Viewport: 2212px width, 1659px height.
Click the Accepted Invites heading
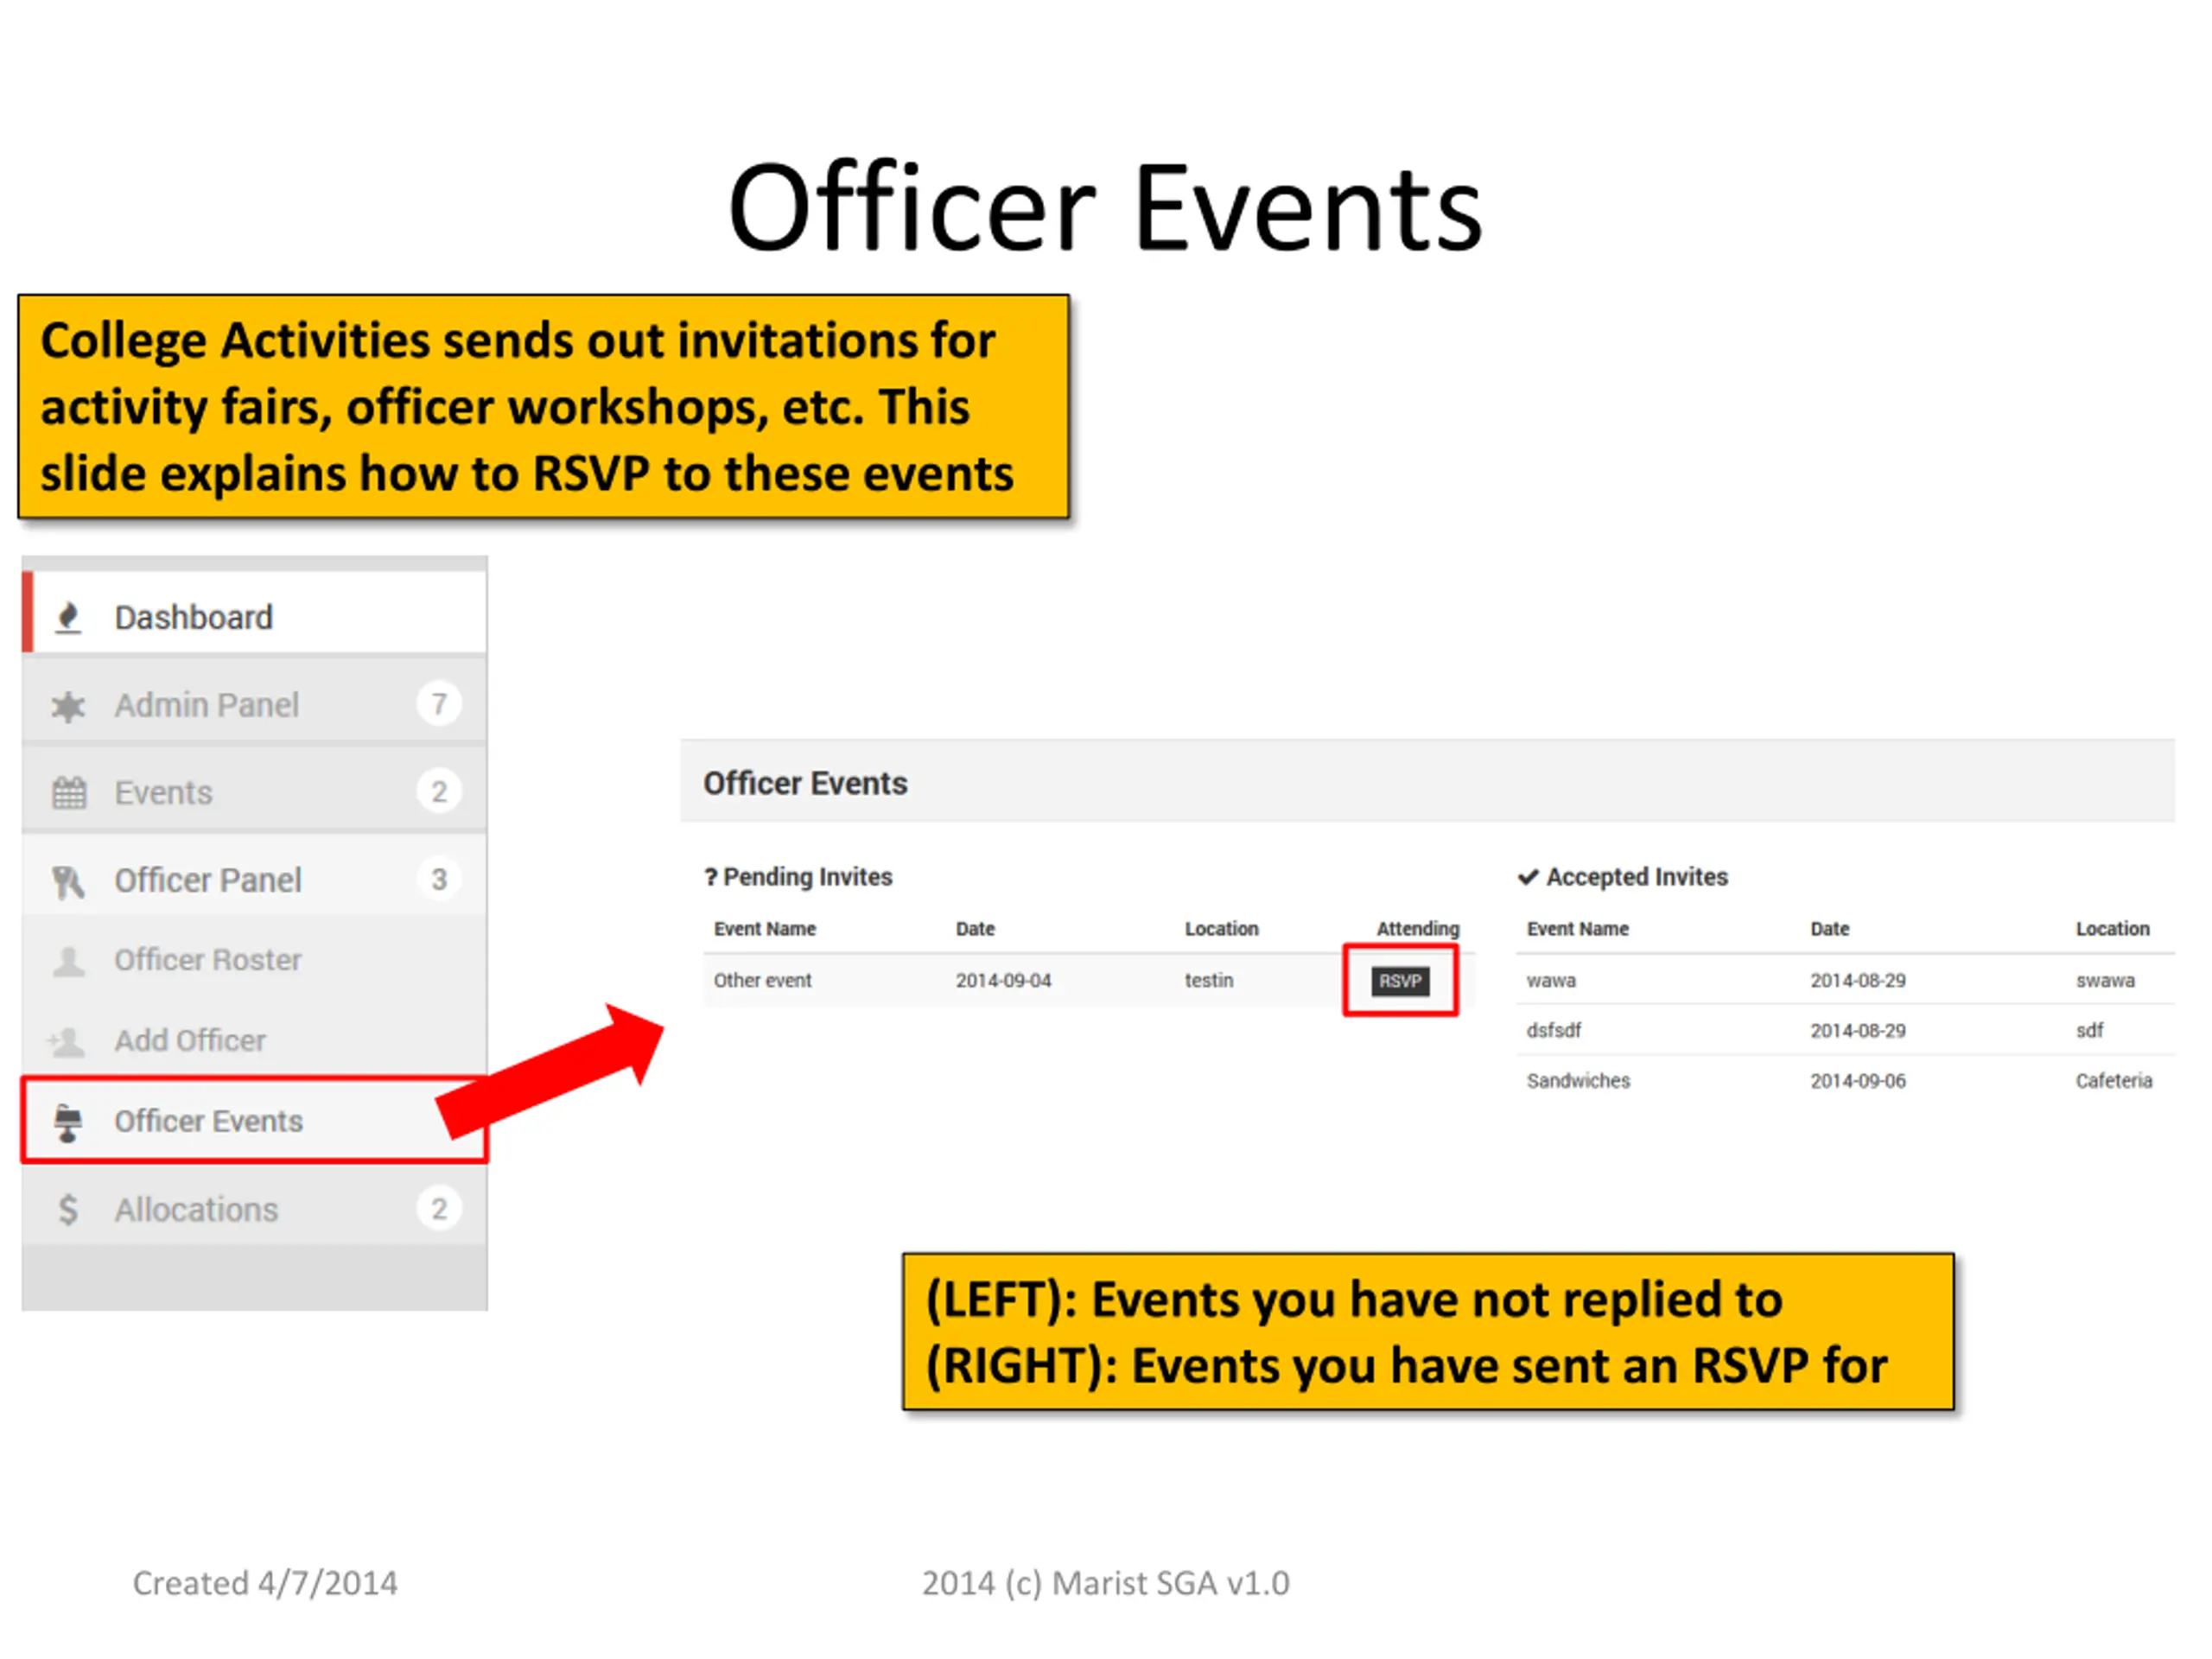(x=1637, y=877)
